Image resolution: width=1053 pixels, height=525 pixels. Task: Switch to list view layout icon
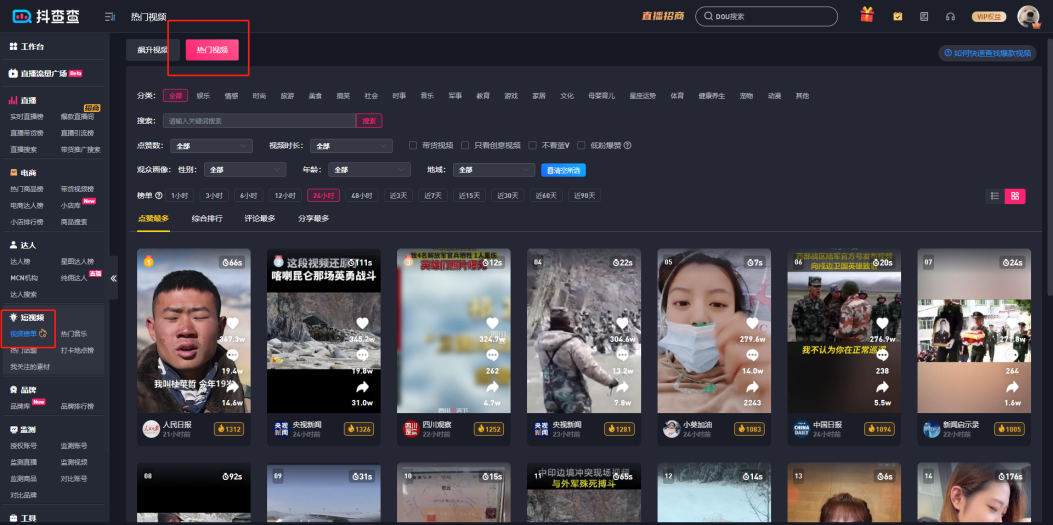pyautogui.click(x=995, y=196)
